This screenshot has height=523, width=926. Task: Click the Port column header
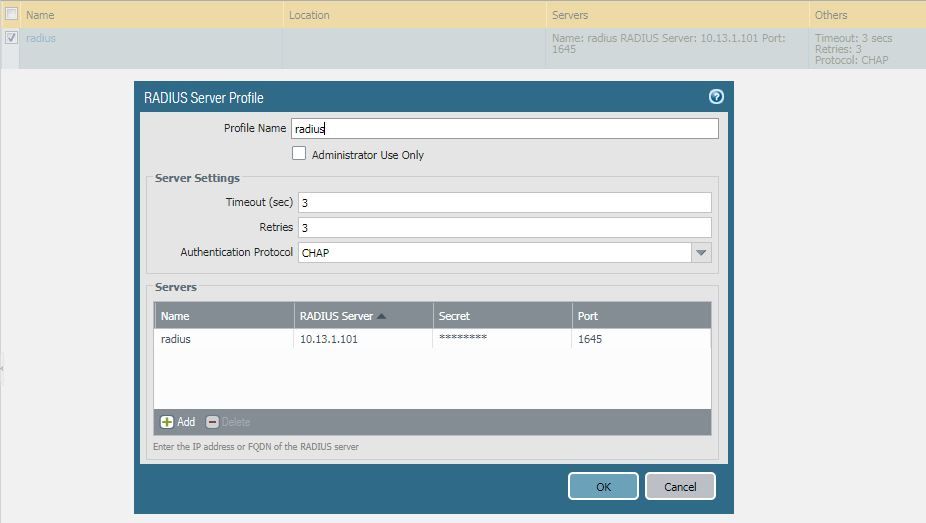coord(640,316)
